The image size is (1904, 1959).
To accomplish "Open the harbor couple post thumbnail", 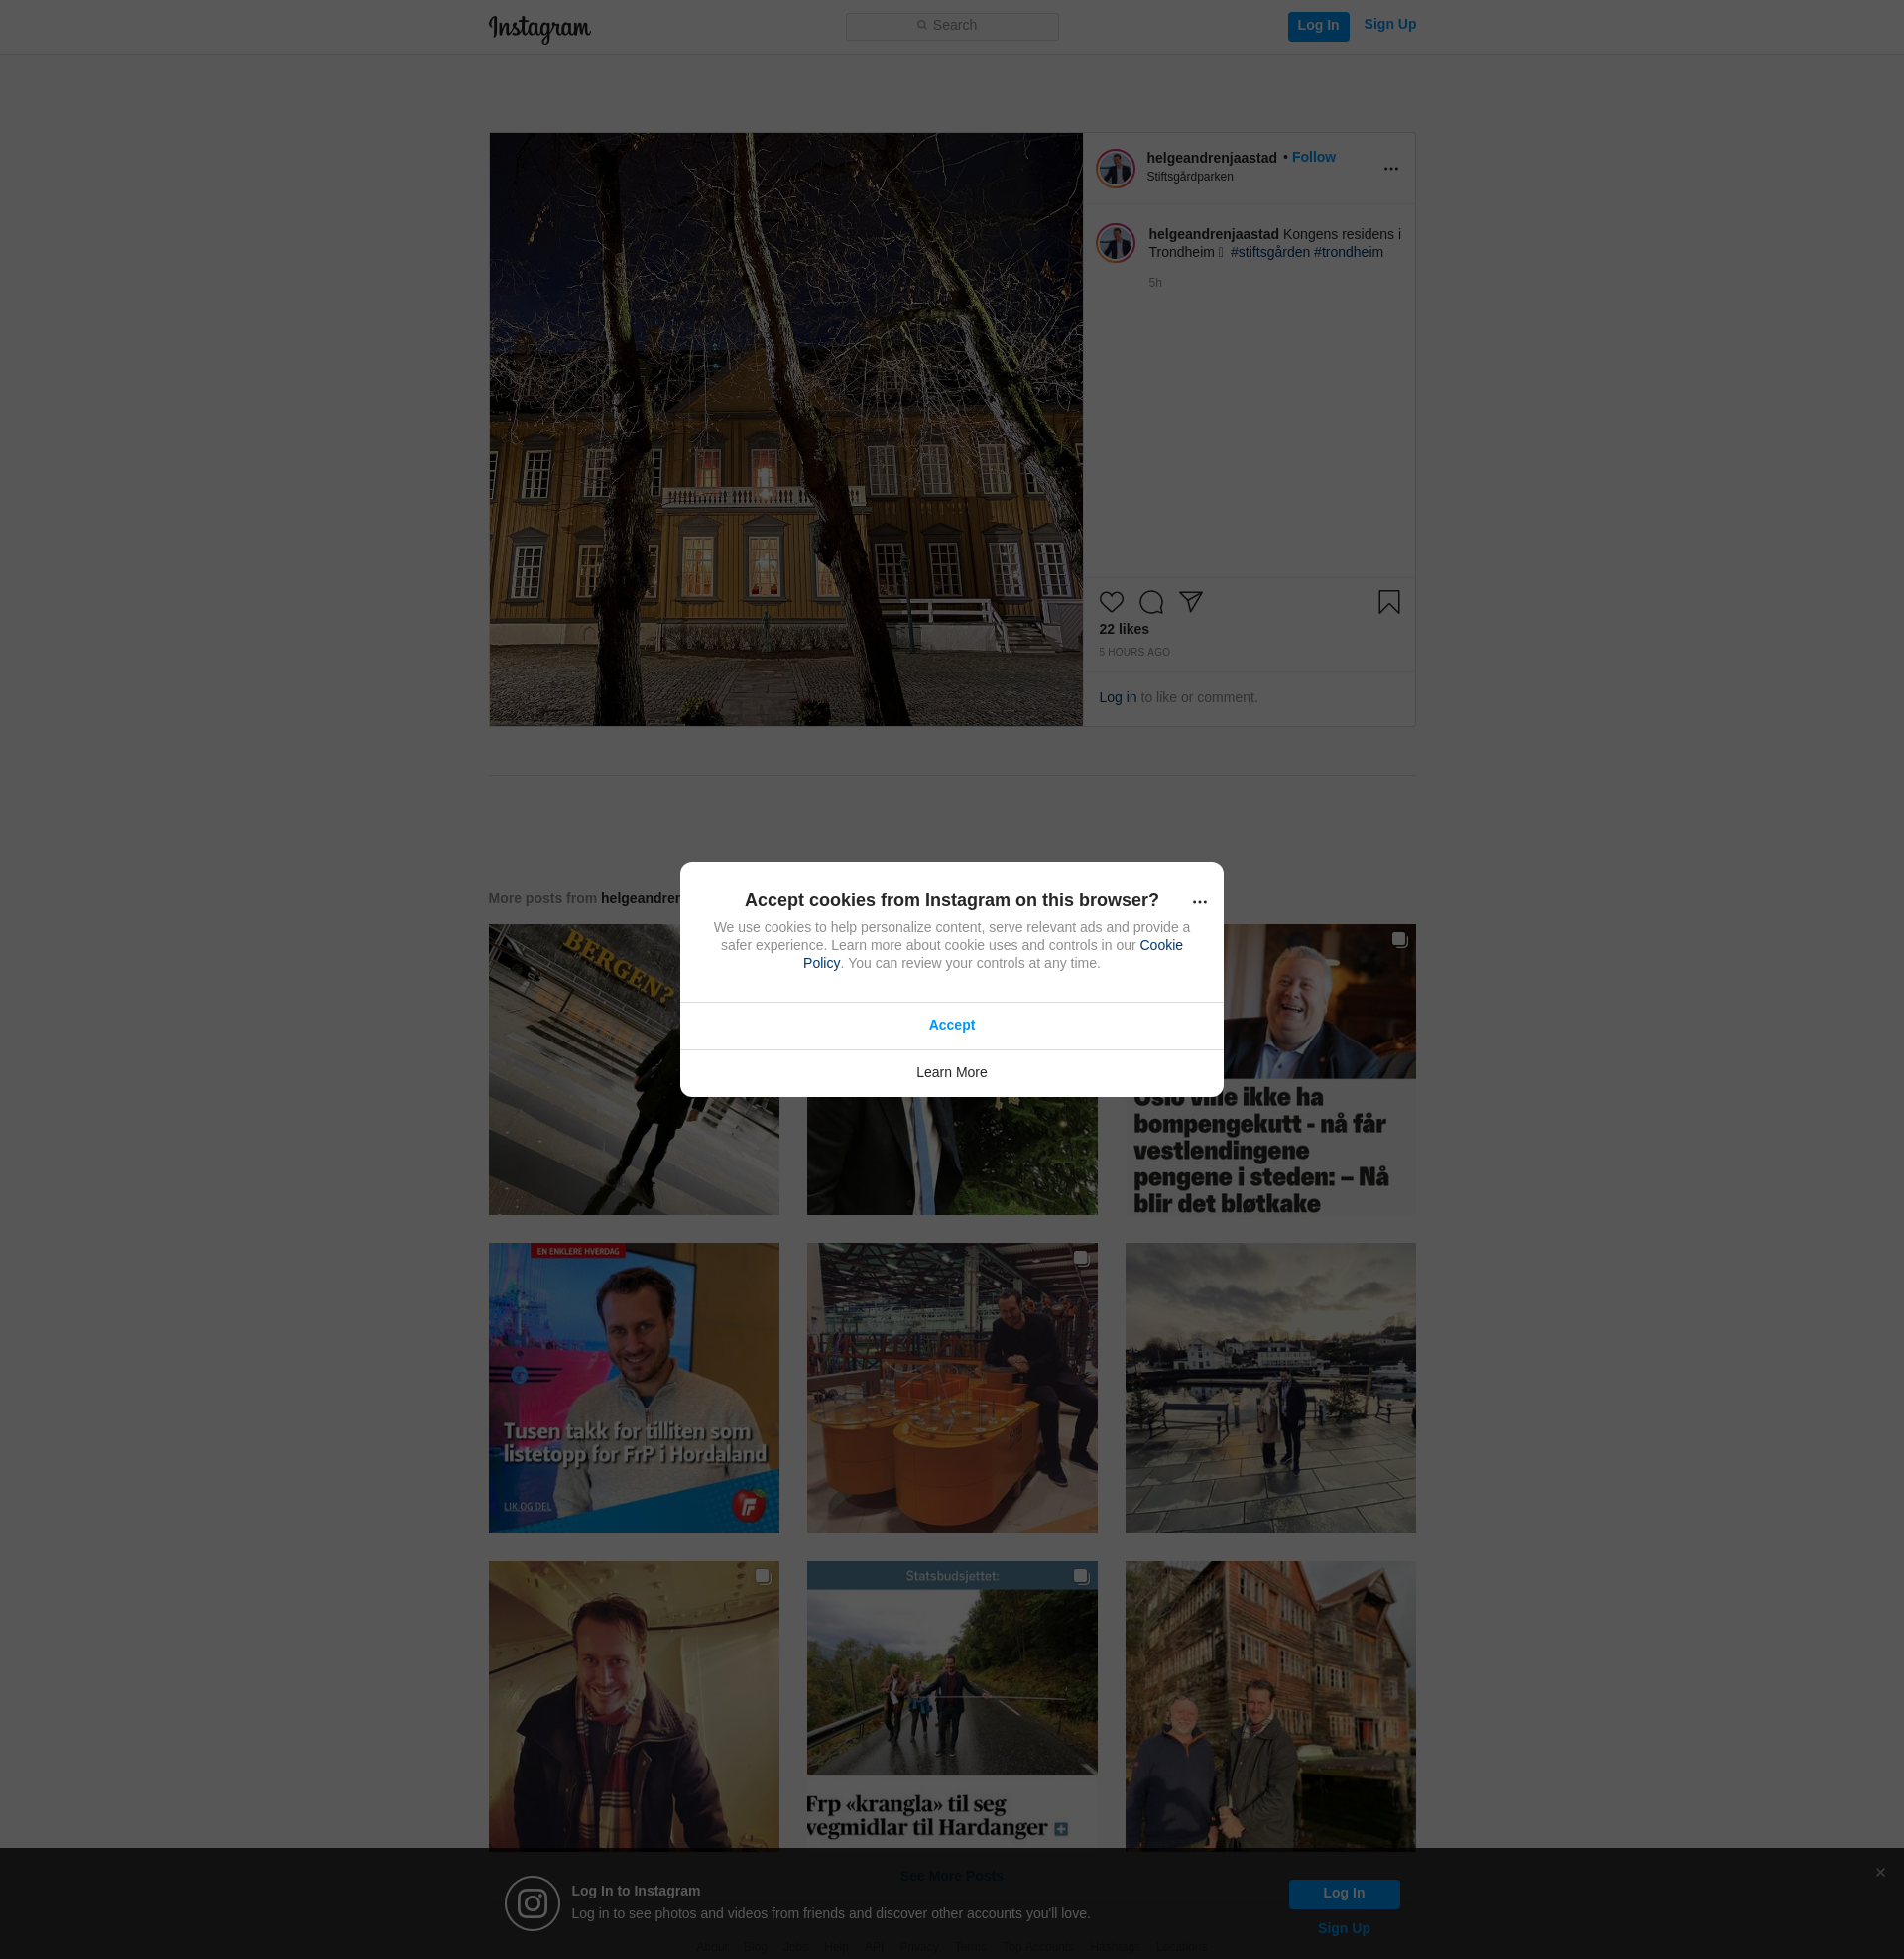I will coord(1269,1388).
